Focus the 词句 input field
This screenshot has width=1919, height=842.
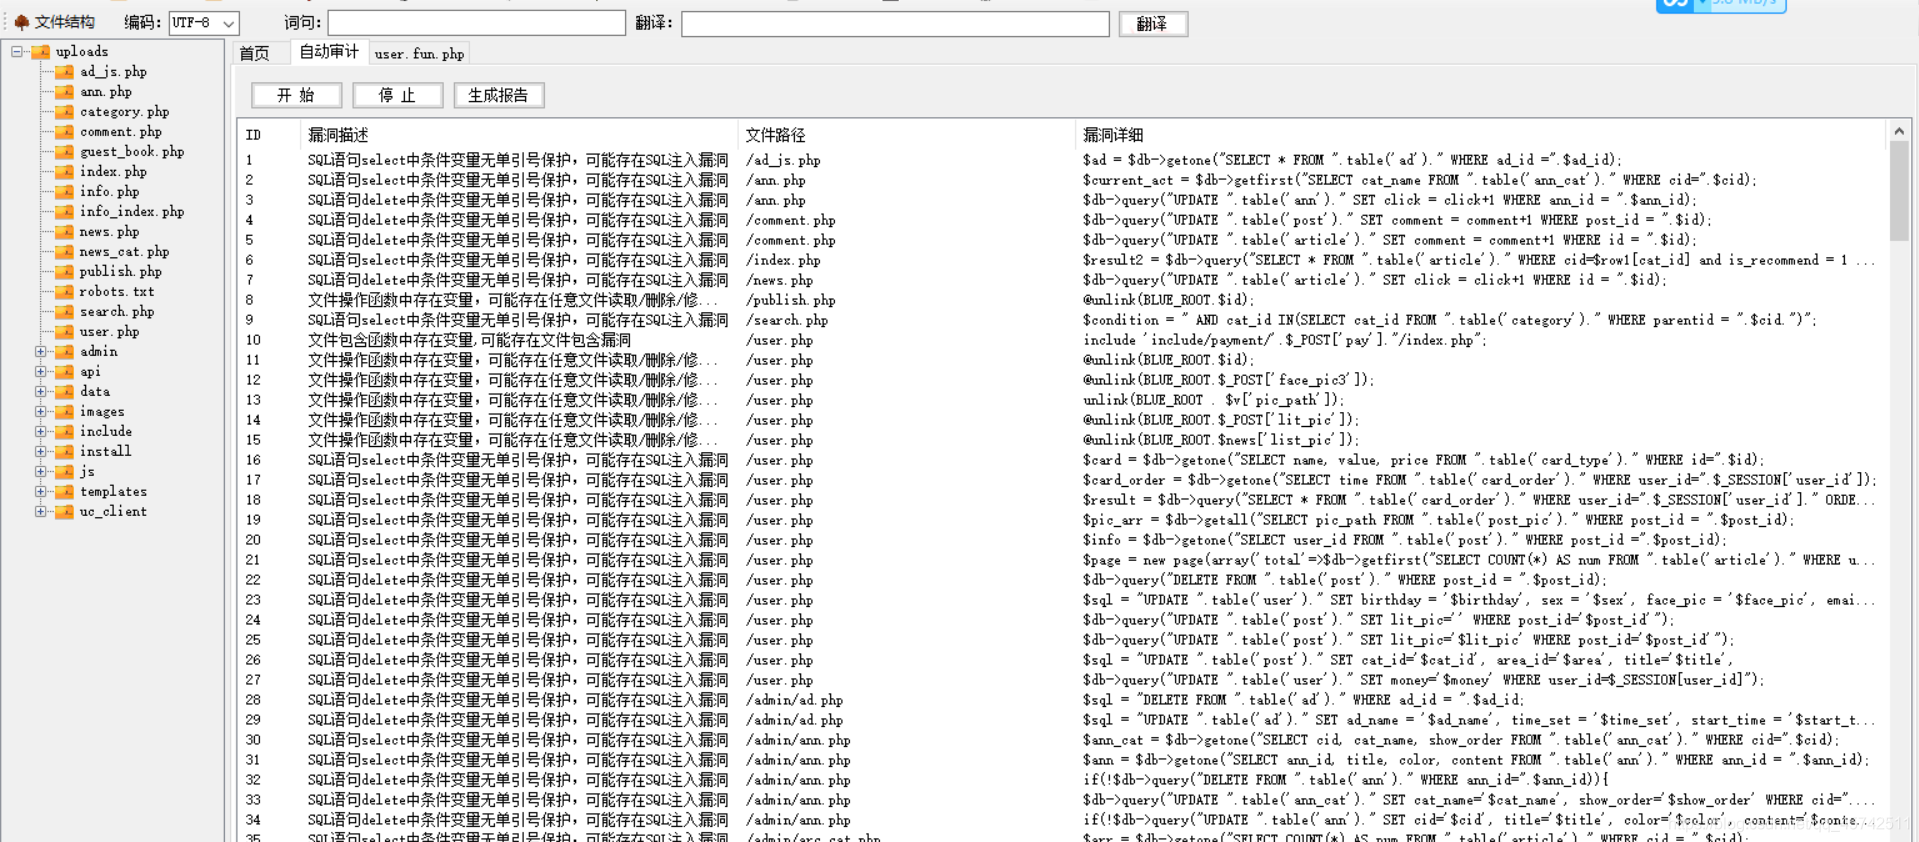476,23
